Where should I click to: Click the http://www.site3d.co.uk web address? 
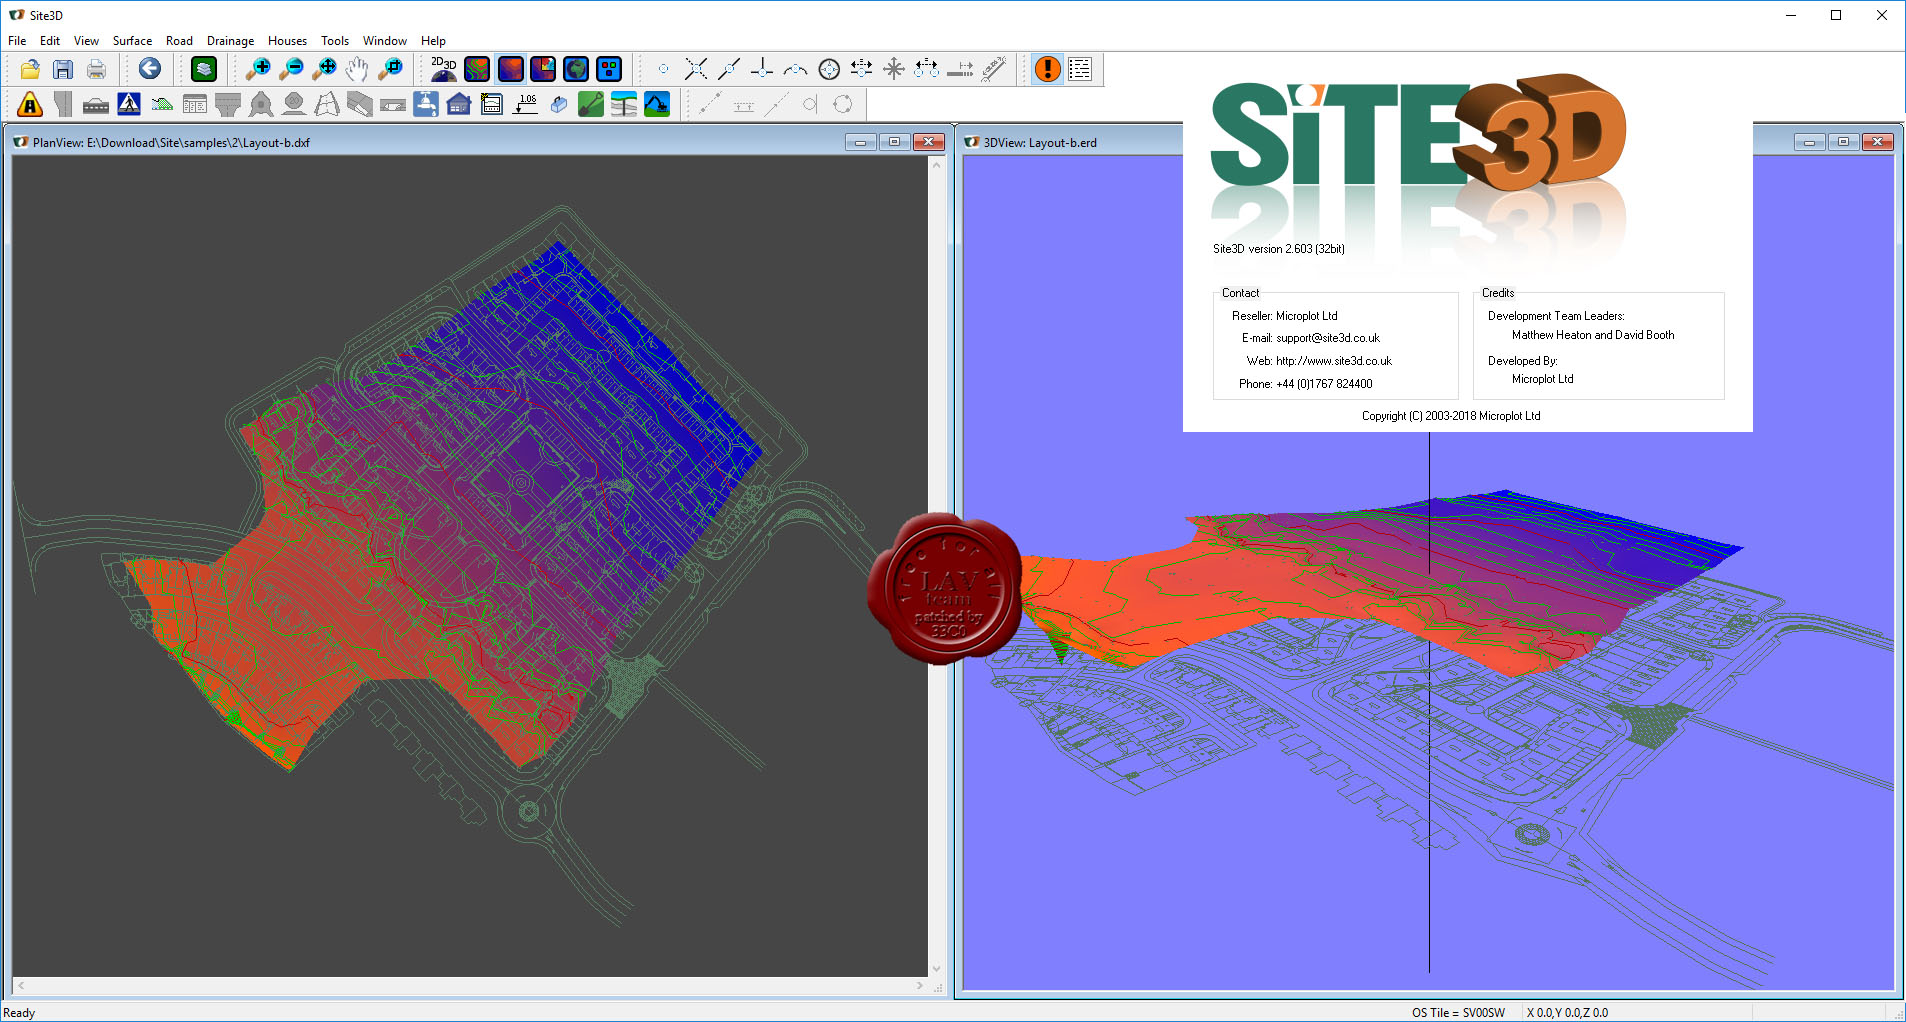[x=1334, y=361]
